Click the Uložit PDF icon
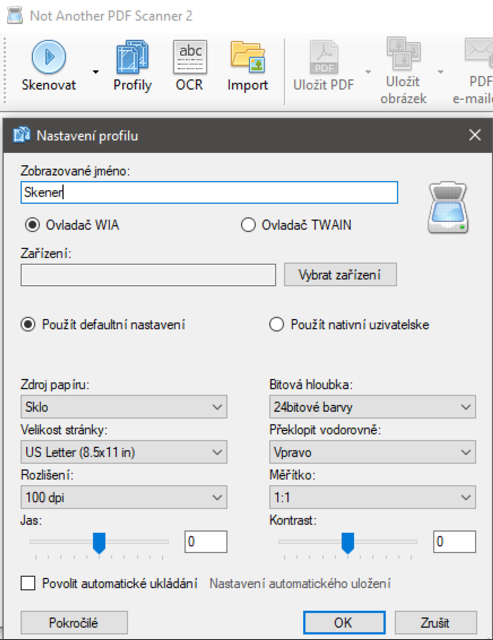Screen dimensions: 493x640 pyautogui.click(x=324, y=57)
